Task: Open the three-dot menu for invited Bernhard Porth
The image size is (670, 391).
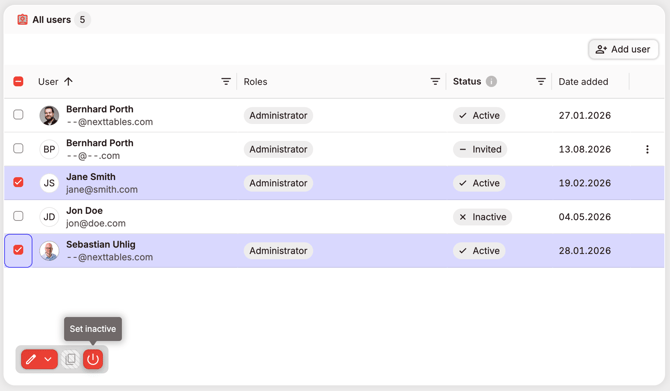Action: (647, 149)
